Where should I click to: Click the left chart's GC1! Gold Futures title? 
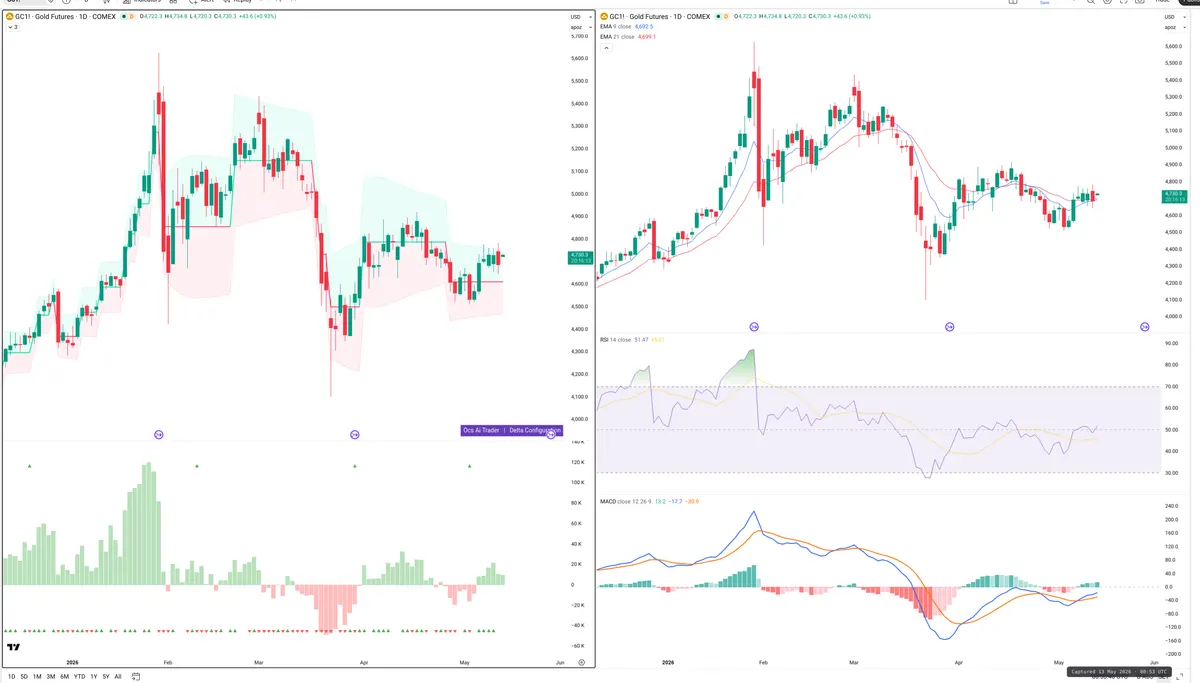tap(65, 16)
